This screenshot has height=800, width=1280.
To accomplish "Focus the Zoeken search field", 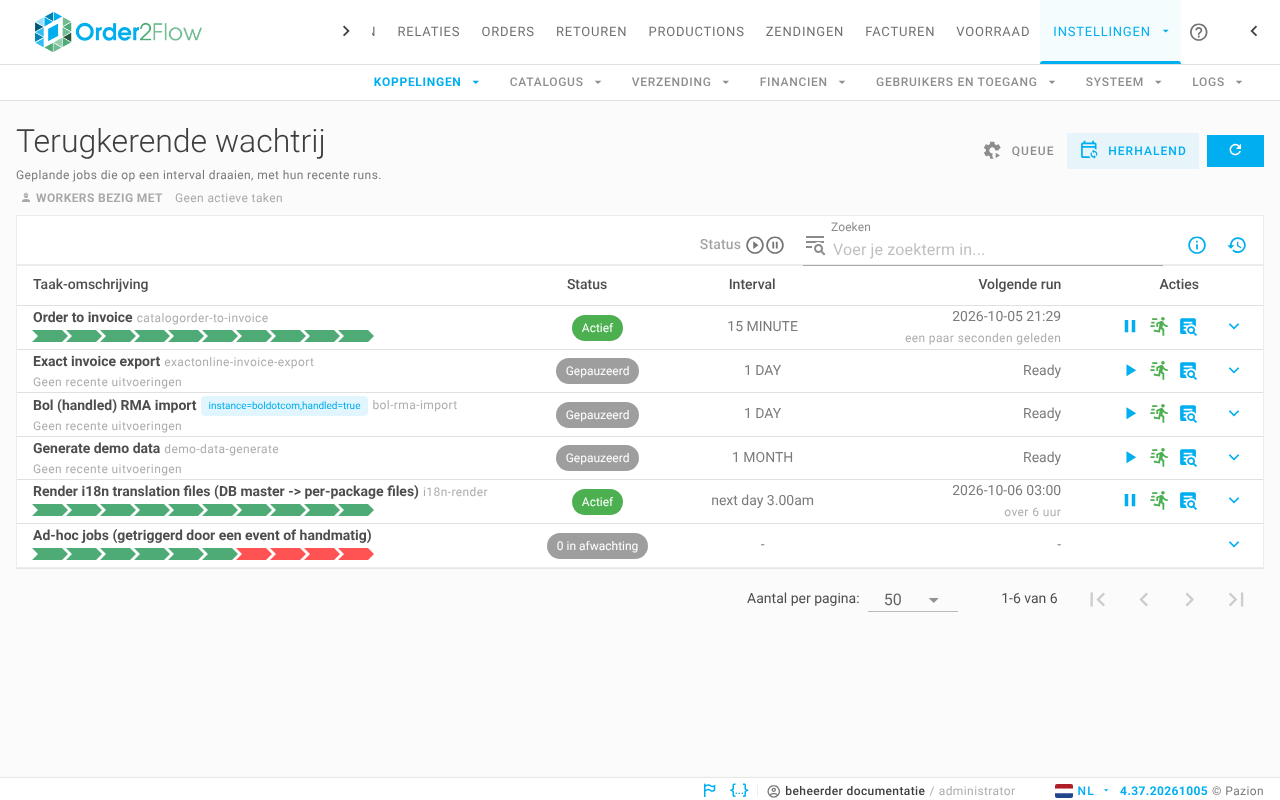I will (x=982, y=249).
